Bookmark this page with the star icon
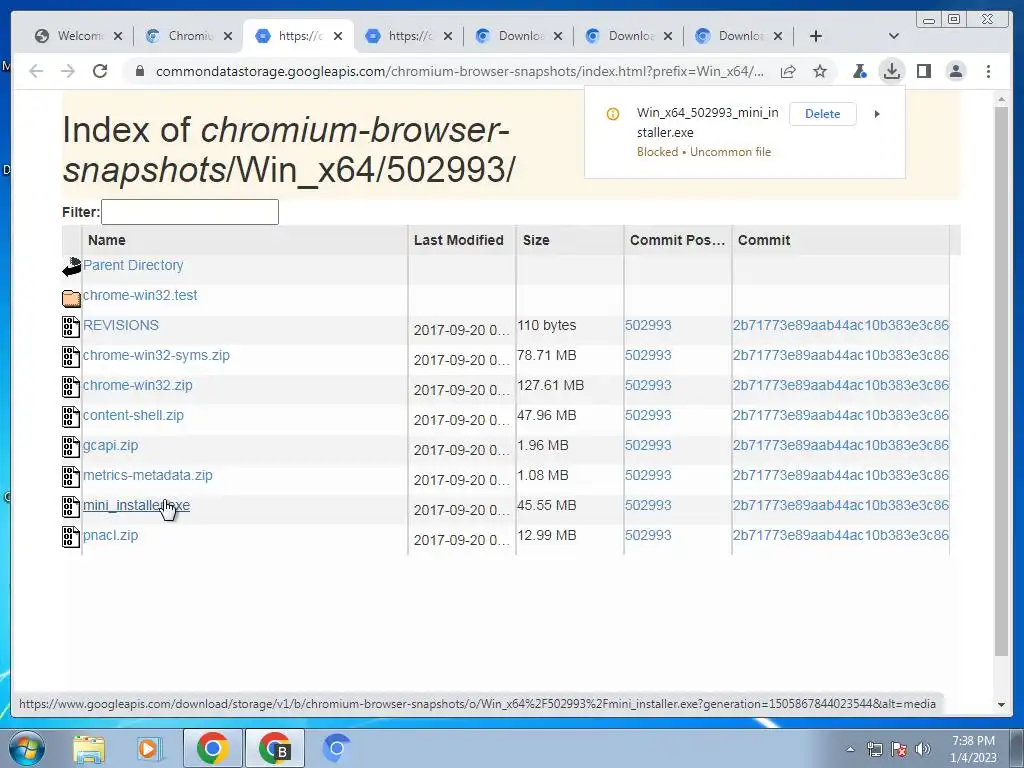This screenshot has width=1024, height=768. pyautogui.click(x=820, y=71)
